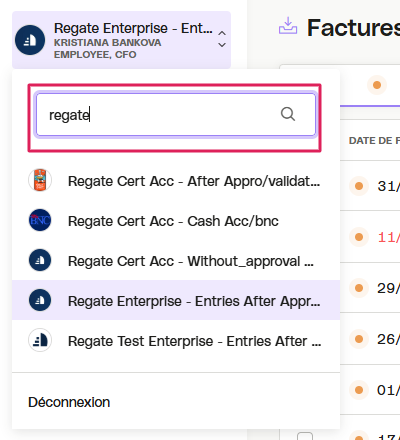Select Regate Cert Acc - After Appro/validat entry
This screenshot has width=400, height=440.
(x=176, y=181)
